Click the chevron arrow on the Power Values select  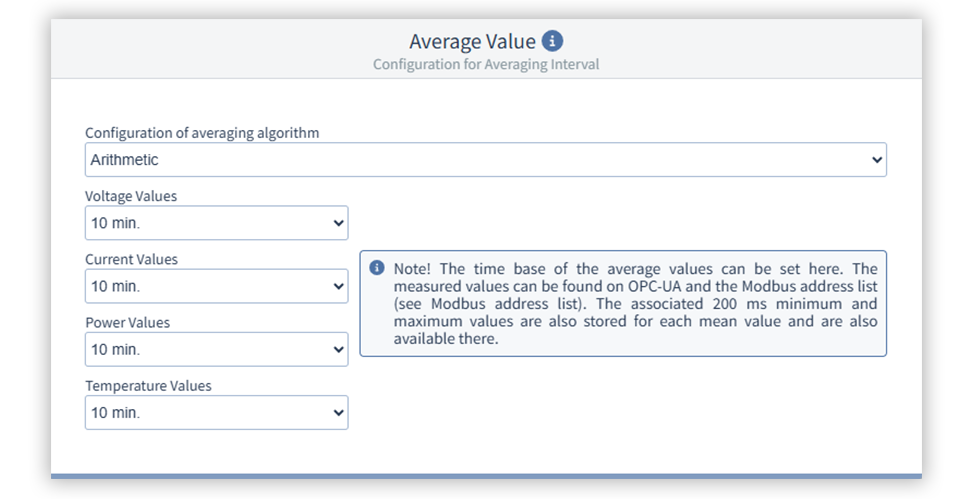[338, 349]
